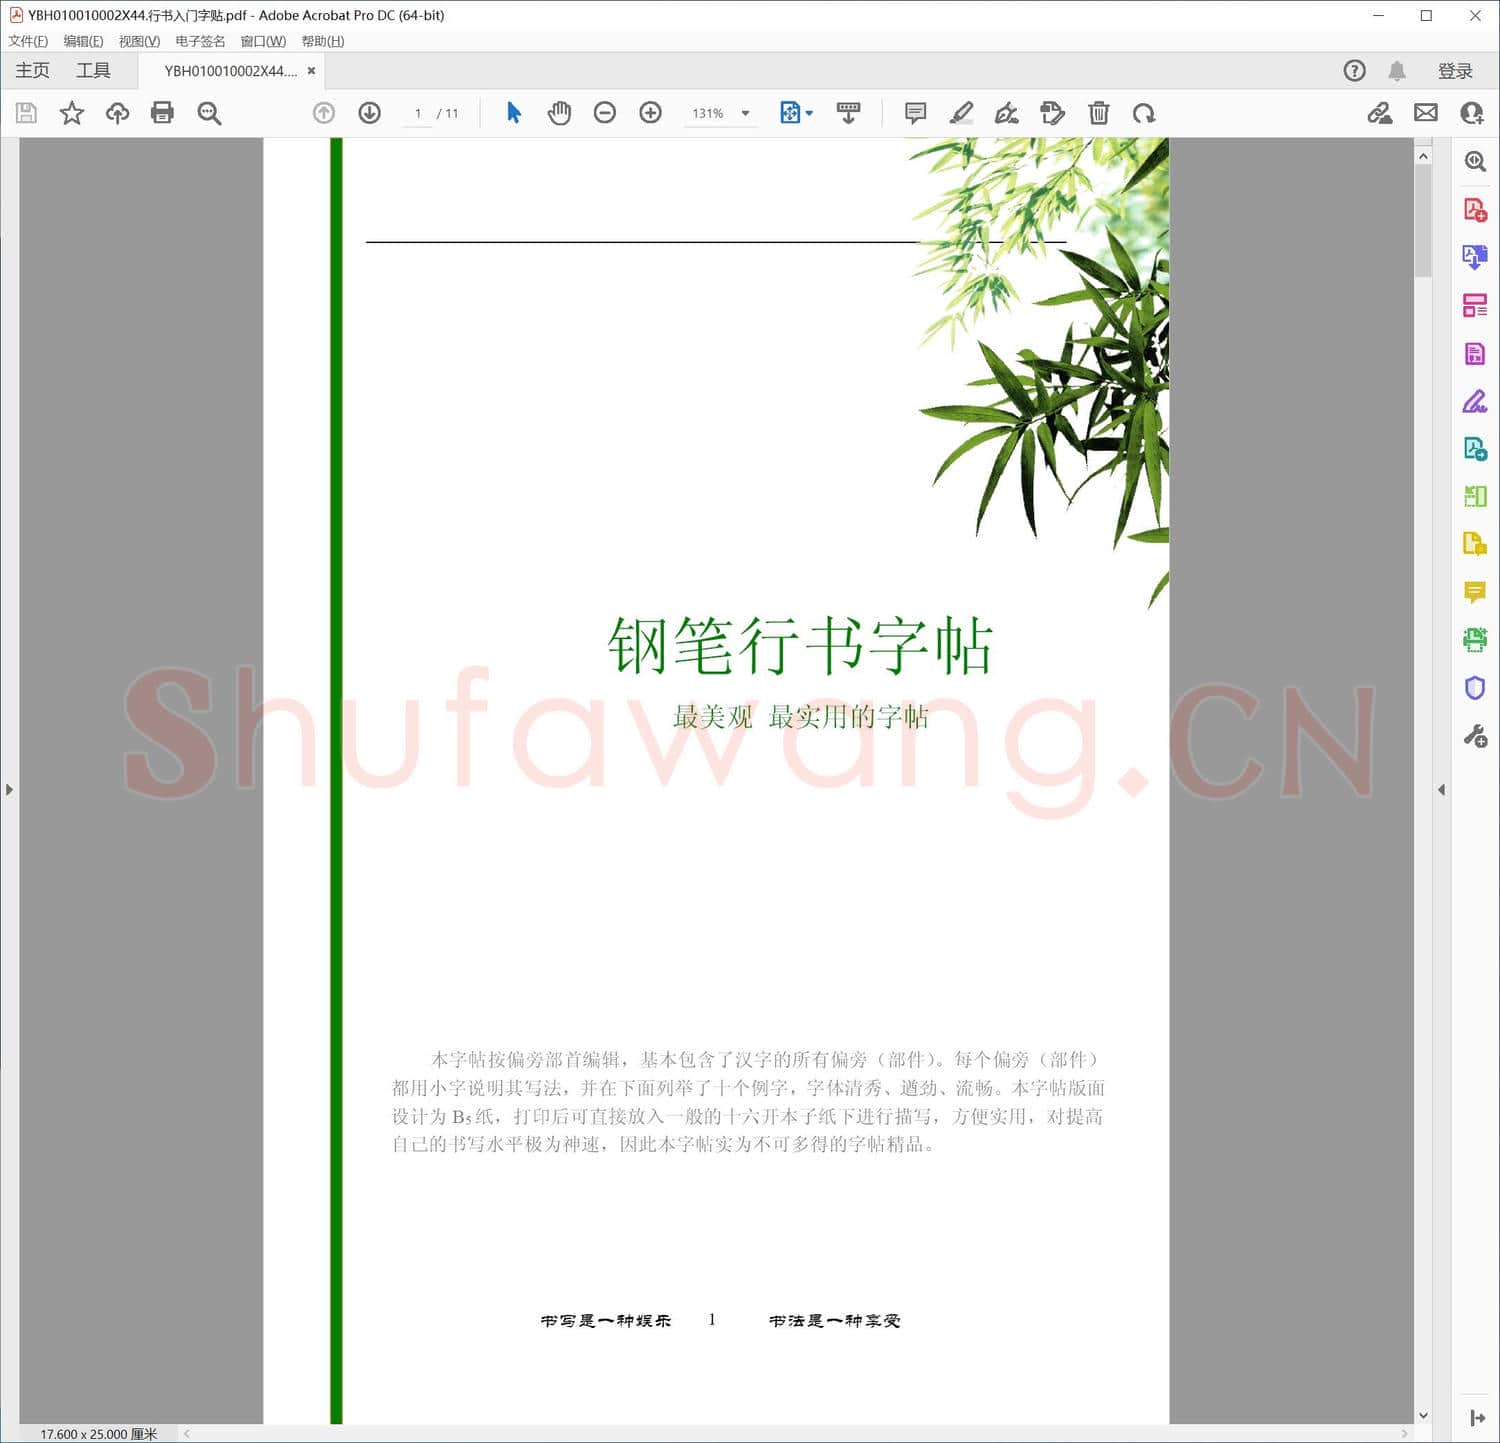This screenshot has width=1500, height=1443.
Task: Switch to the 主页 tab
Action: click(32, 70)
